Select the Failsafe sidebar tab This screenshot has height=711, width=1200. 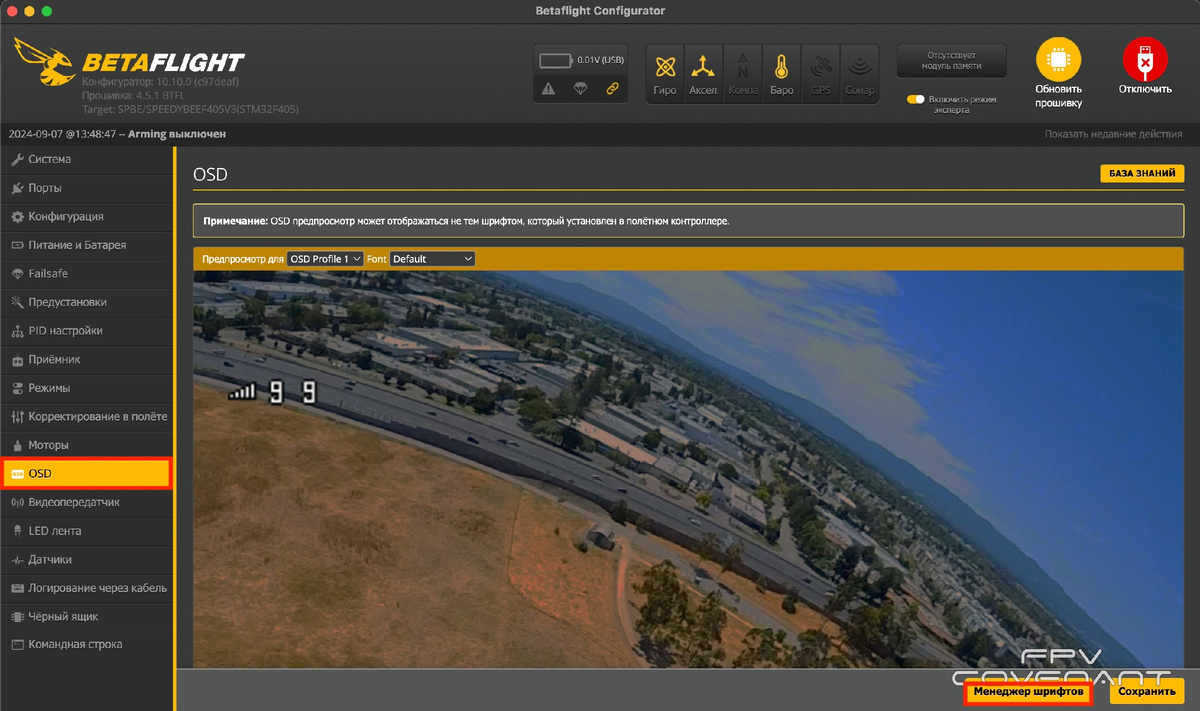pos(48,274)
